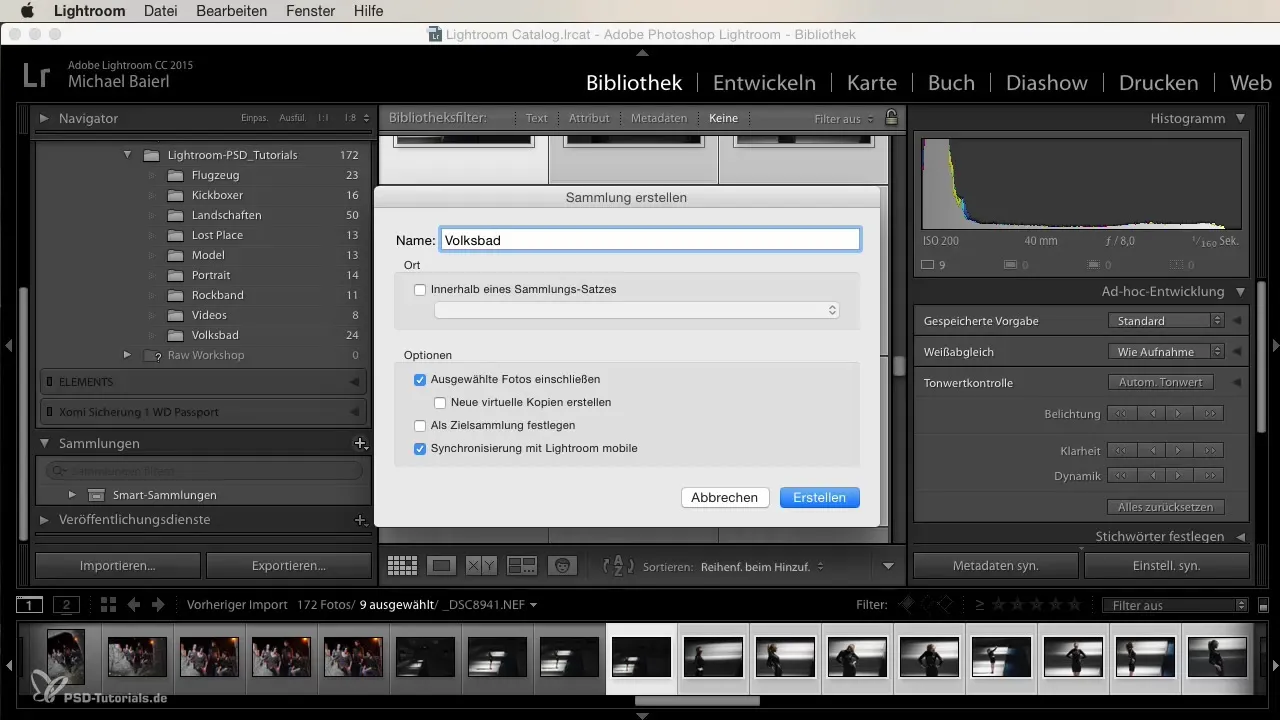
Task: Add publish service with plus icon
Action: [360, 520]
